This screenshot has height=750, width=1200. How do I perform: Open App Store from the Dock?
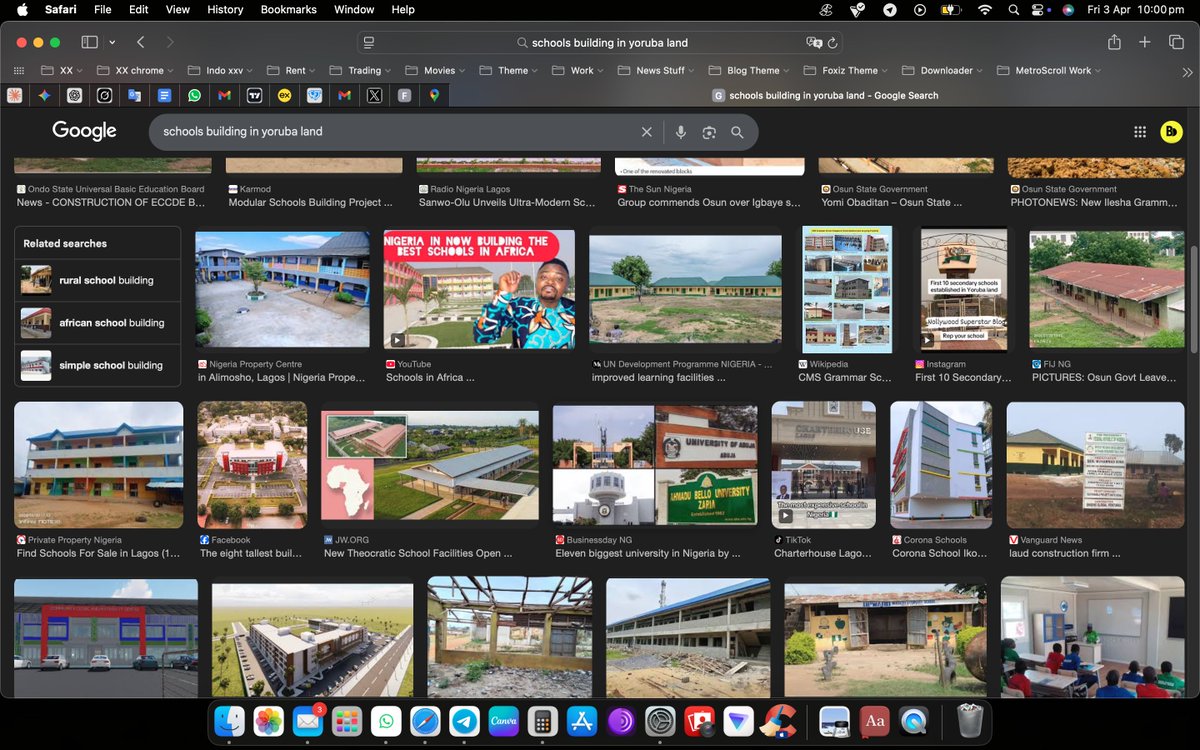(582, 720)
